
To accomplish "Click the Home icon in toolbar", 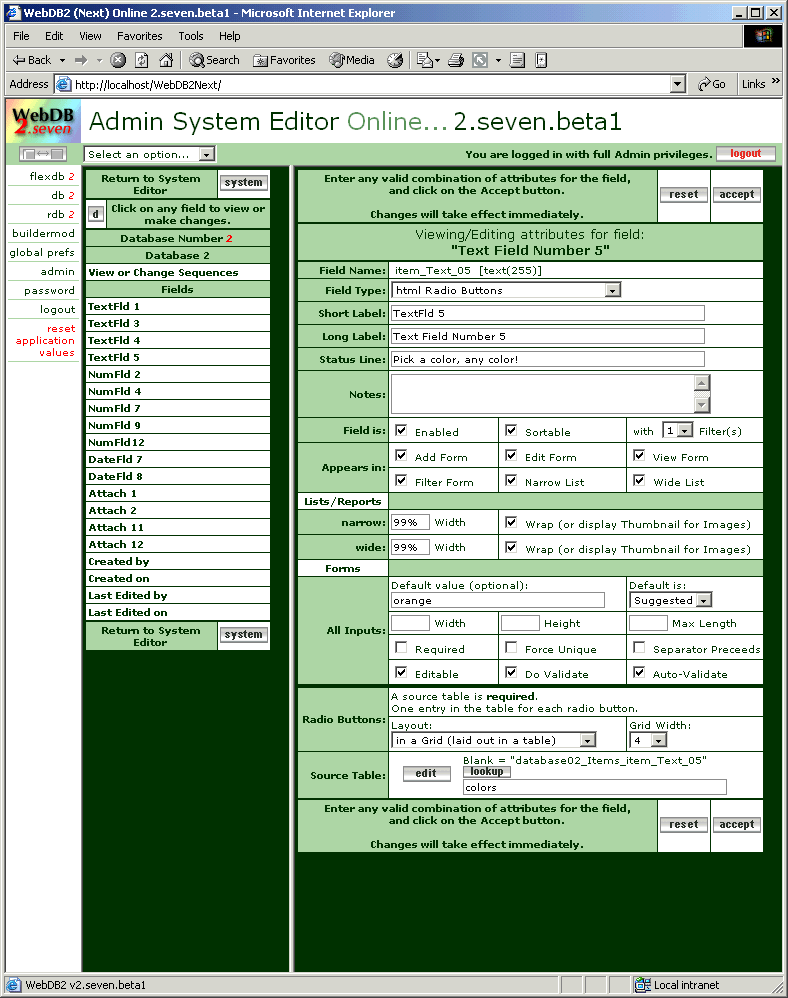I will pyautogui.click(x=166, y=60).
